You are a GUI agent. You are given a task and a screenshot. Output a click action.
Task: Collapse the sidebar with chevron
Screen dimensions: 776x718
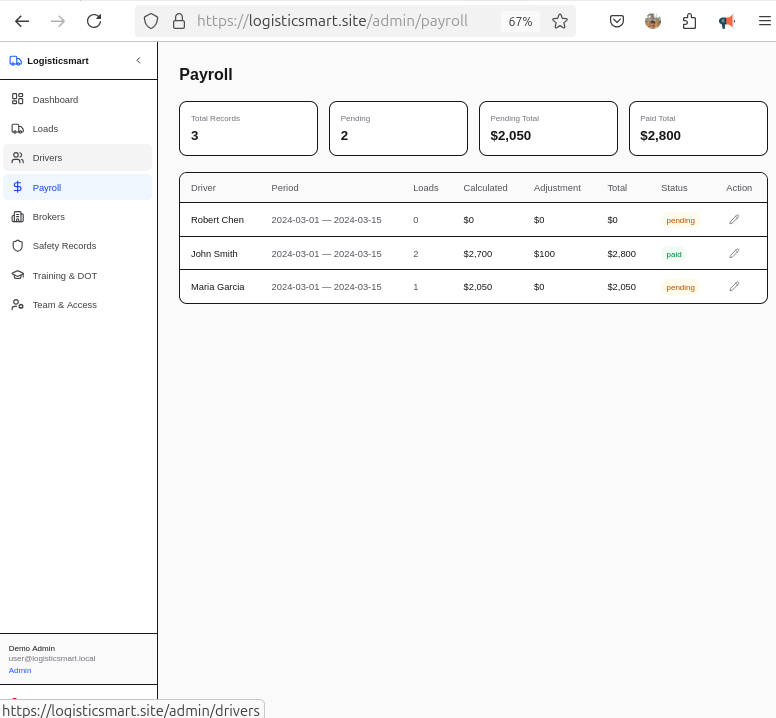139,60
